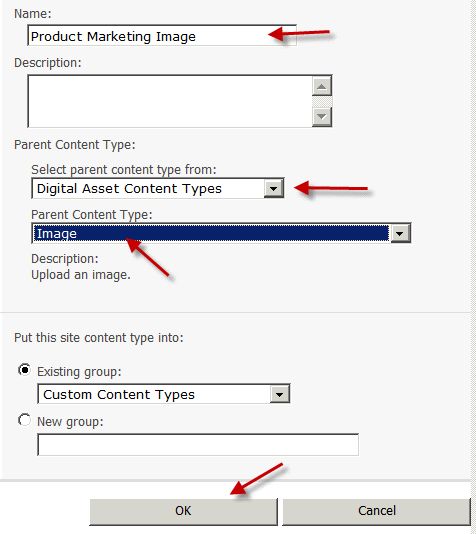
Task: Click the New group label text
Action: point(70,422)
